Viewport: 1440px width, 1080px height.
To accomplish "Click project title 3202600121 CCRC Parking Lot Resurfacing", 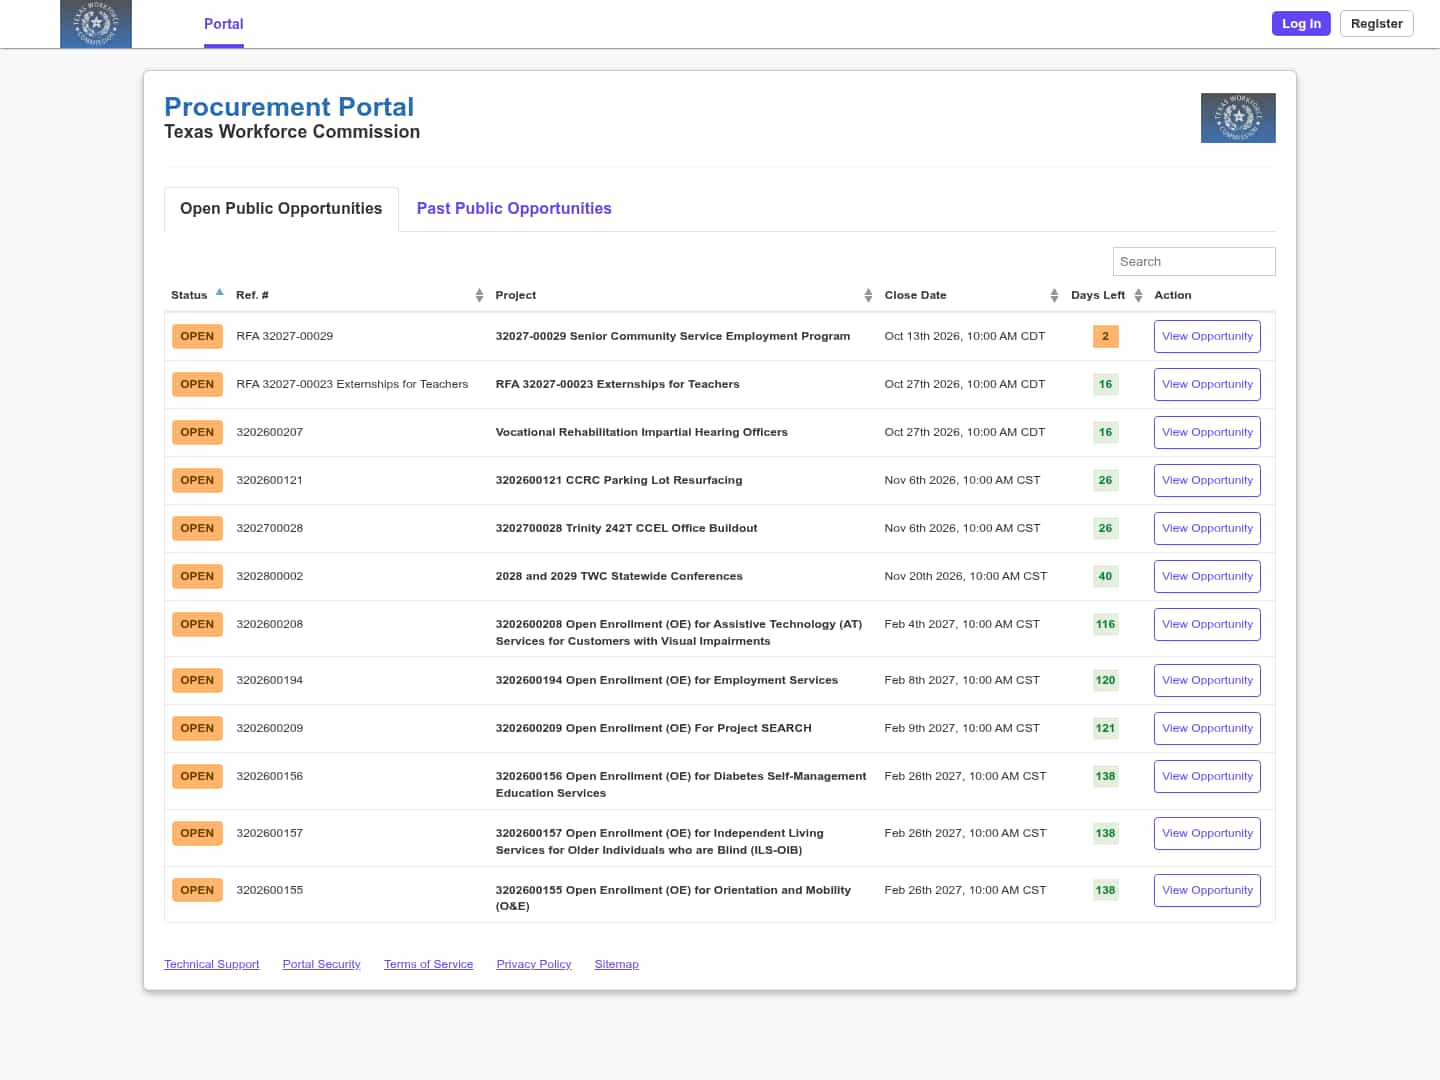I will (619, 481).
